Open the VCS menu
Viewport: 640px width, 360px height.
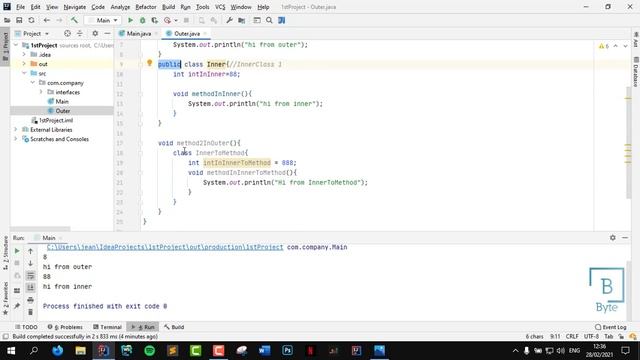tap(220, 7)
